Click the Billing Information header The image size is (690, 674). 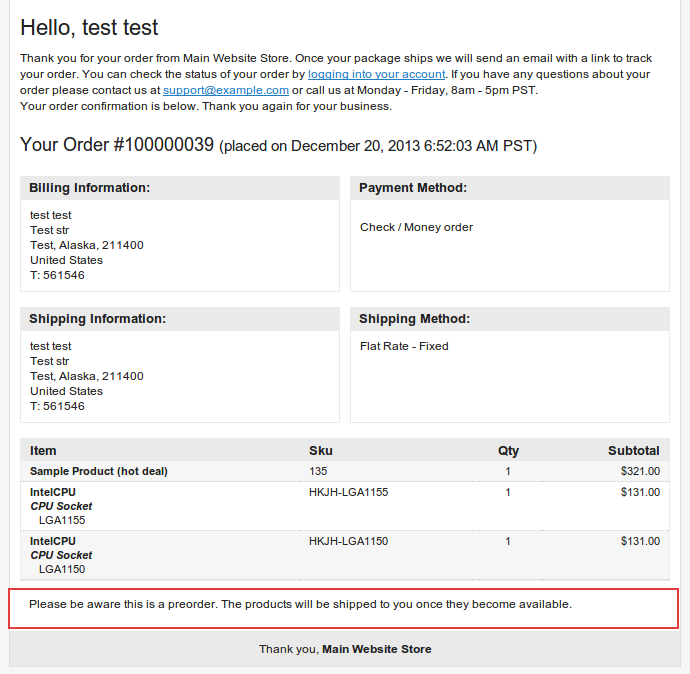[x=180, y=188]
